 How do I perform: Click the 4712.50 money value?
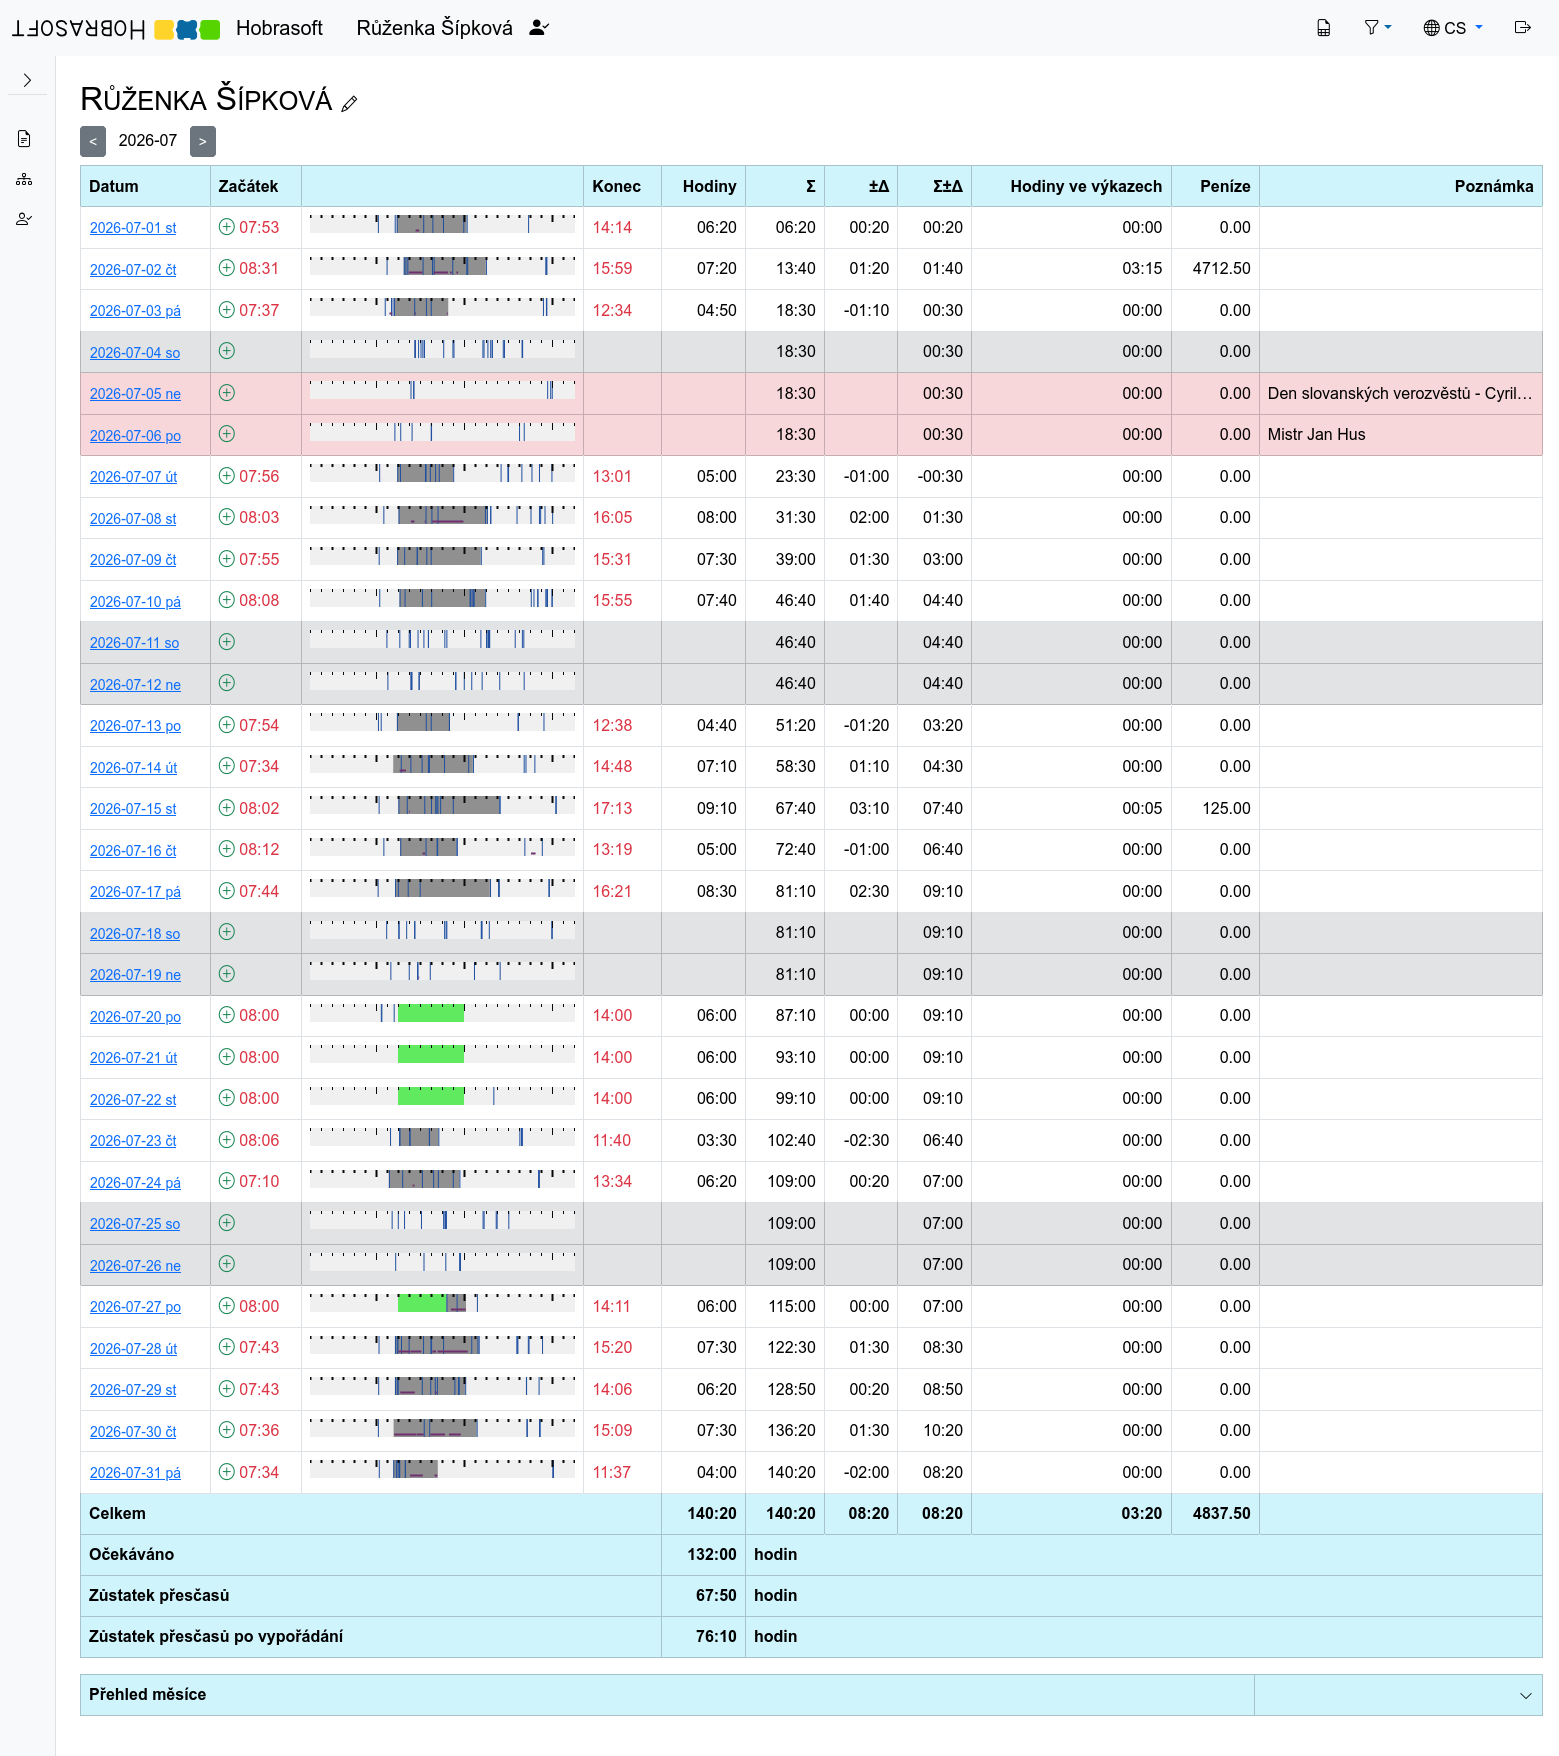[1221, 268]
